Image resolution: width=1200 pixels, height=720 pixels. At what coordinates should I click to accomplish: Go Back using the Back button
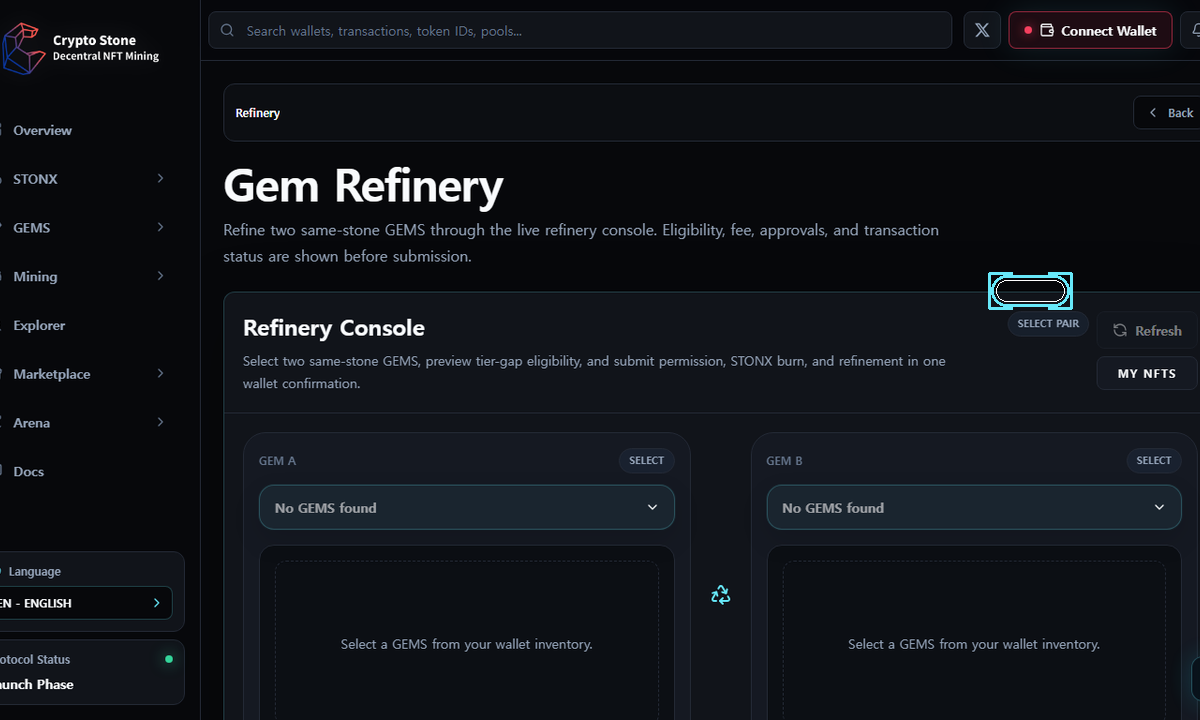click(x=1168, y=113)
